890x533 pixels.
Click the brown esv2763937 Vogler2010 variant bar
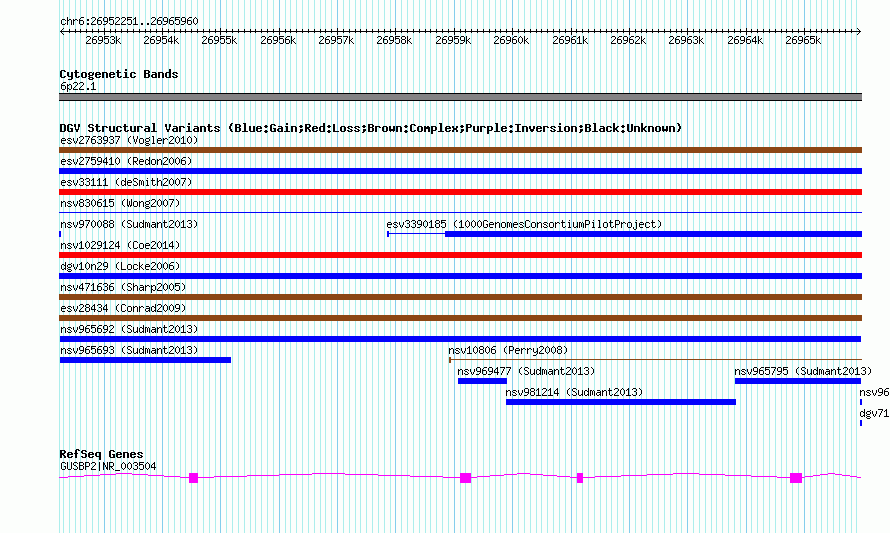tap(460, 150)
